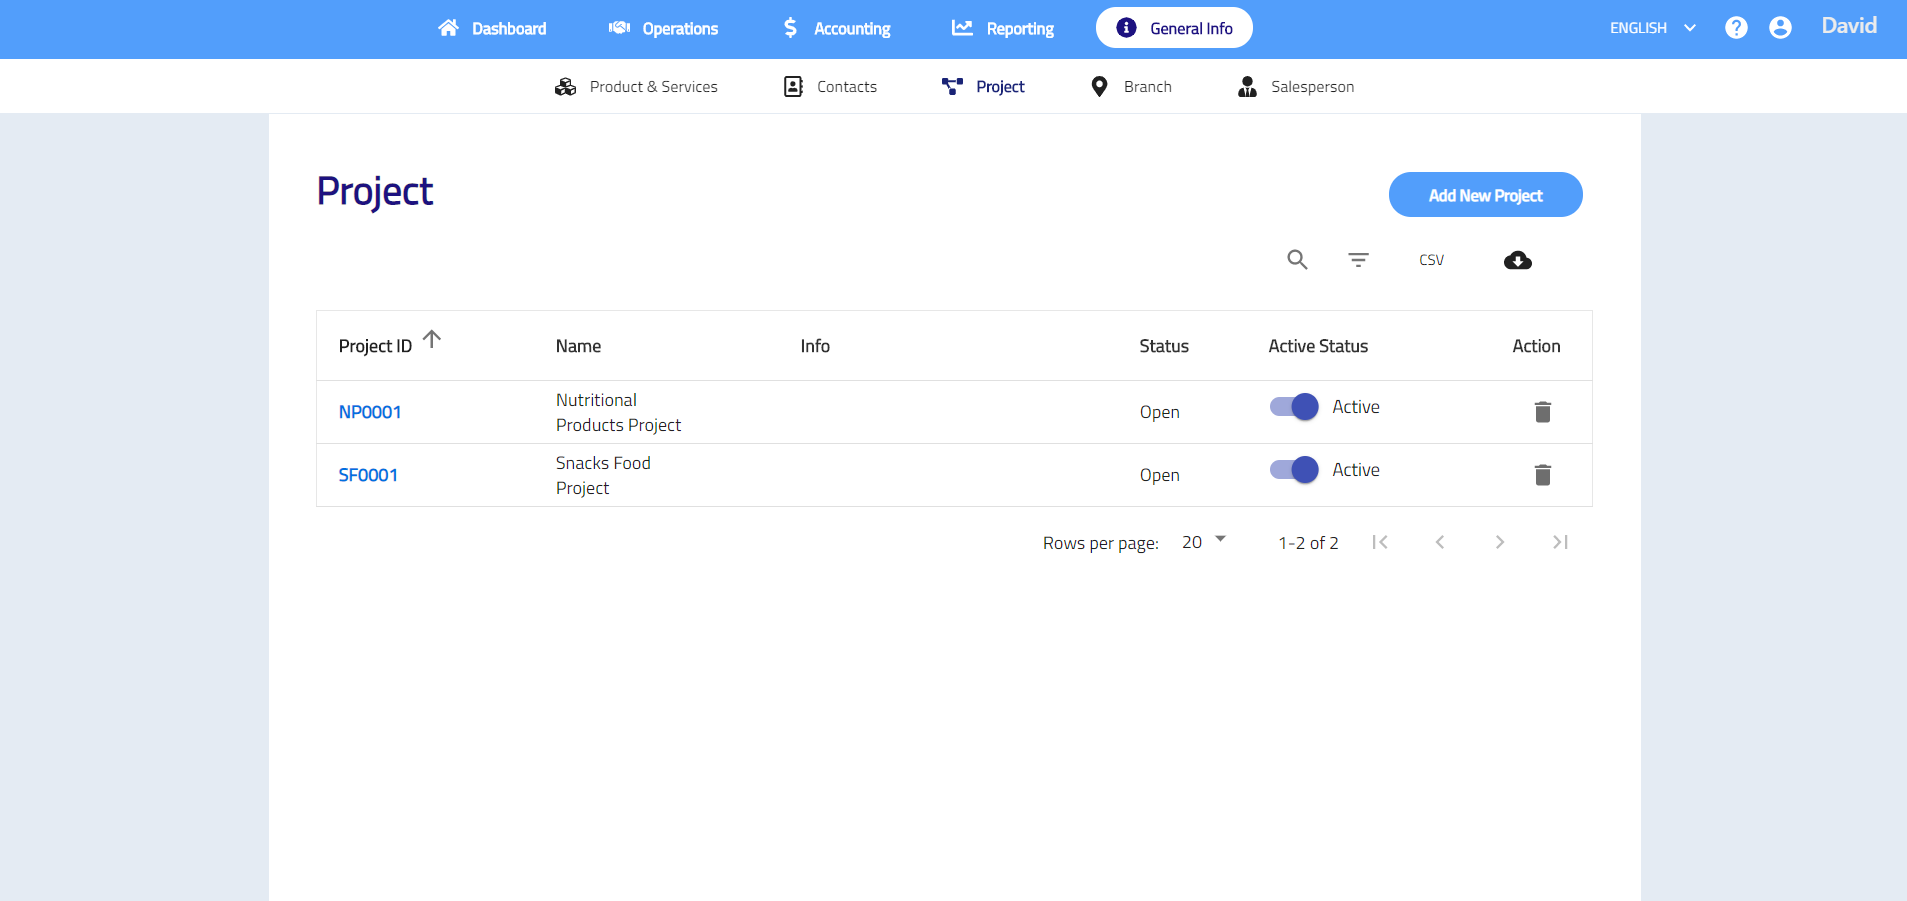Delete the NP0001 project via trash icon
Image resolution: width=1907 pixels, height=901 pixels.
point(1542,412)
